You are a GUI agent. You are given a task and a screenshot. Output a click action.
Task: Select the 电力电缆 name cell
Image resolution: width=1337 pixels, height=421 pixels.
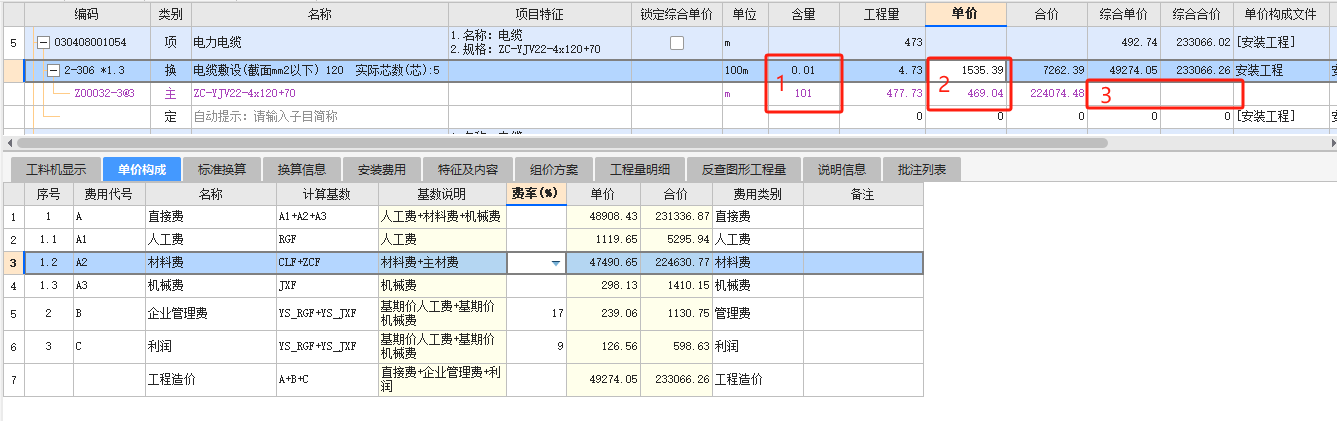point(319,43)
